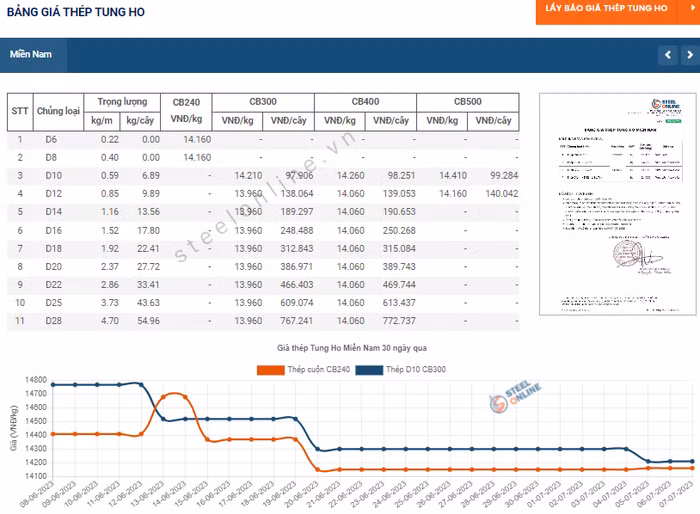Select the Miền Nam tab
The height and width of the screenshot is (514, 700).
[31, 54]
